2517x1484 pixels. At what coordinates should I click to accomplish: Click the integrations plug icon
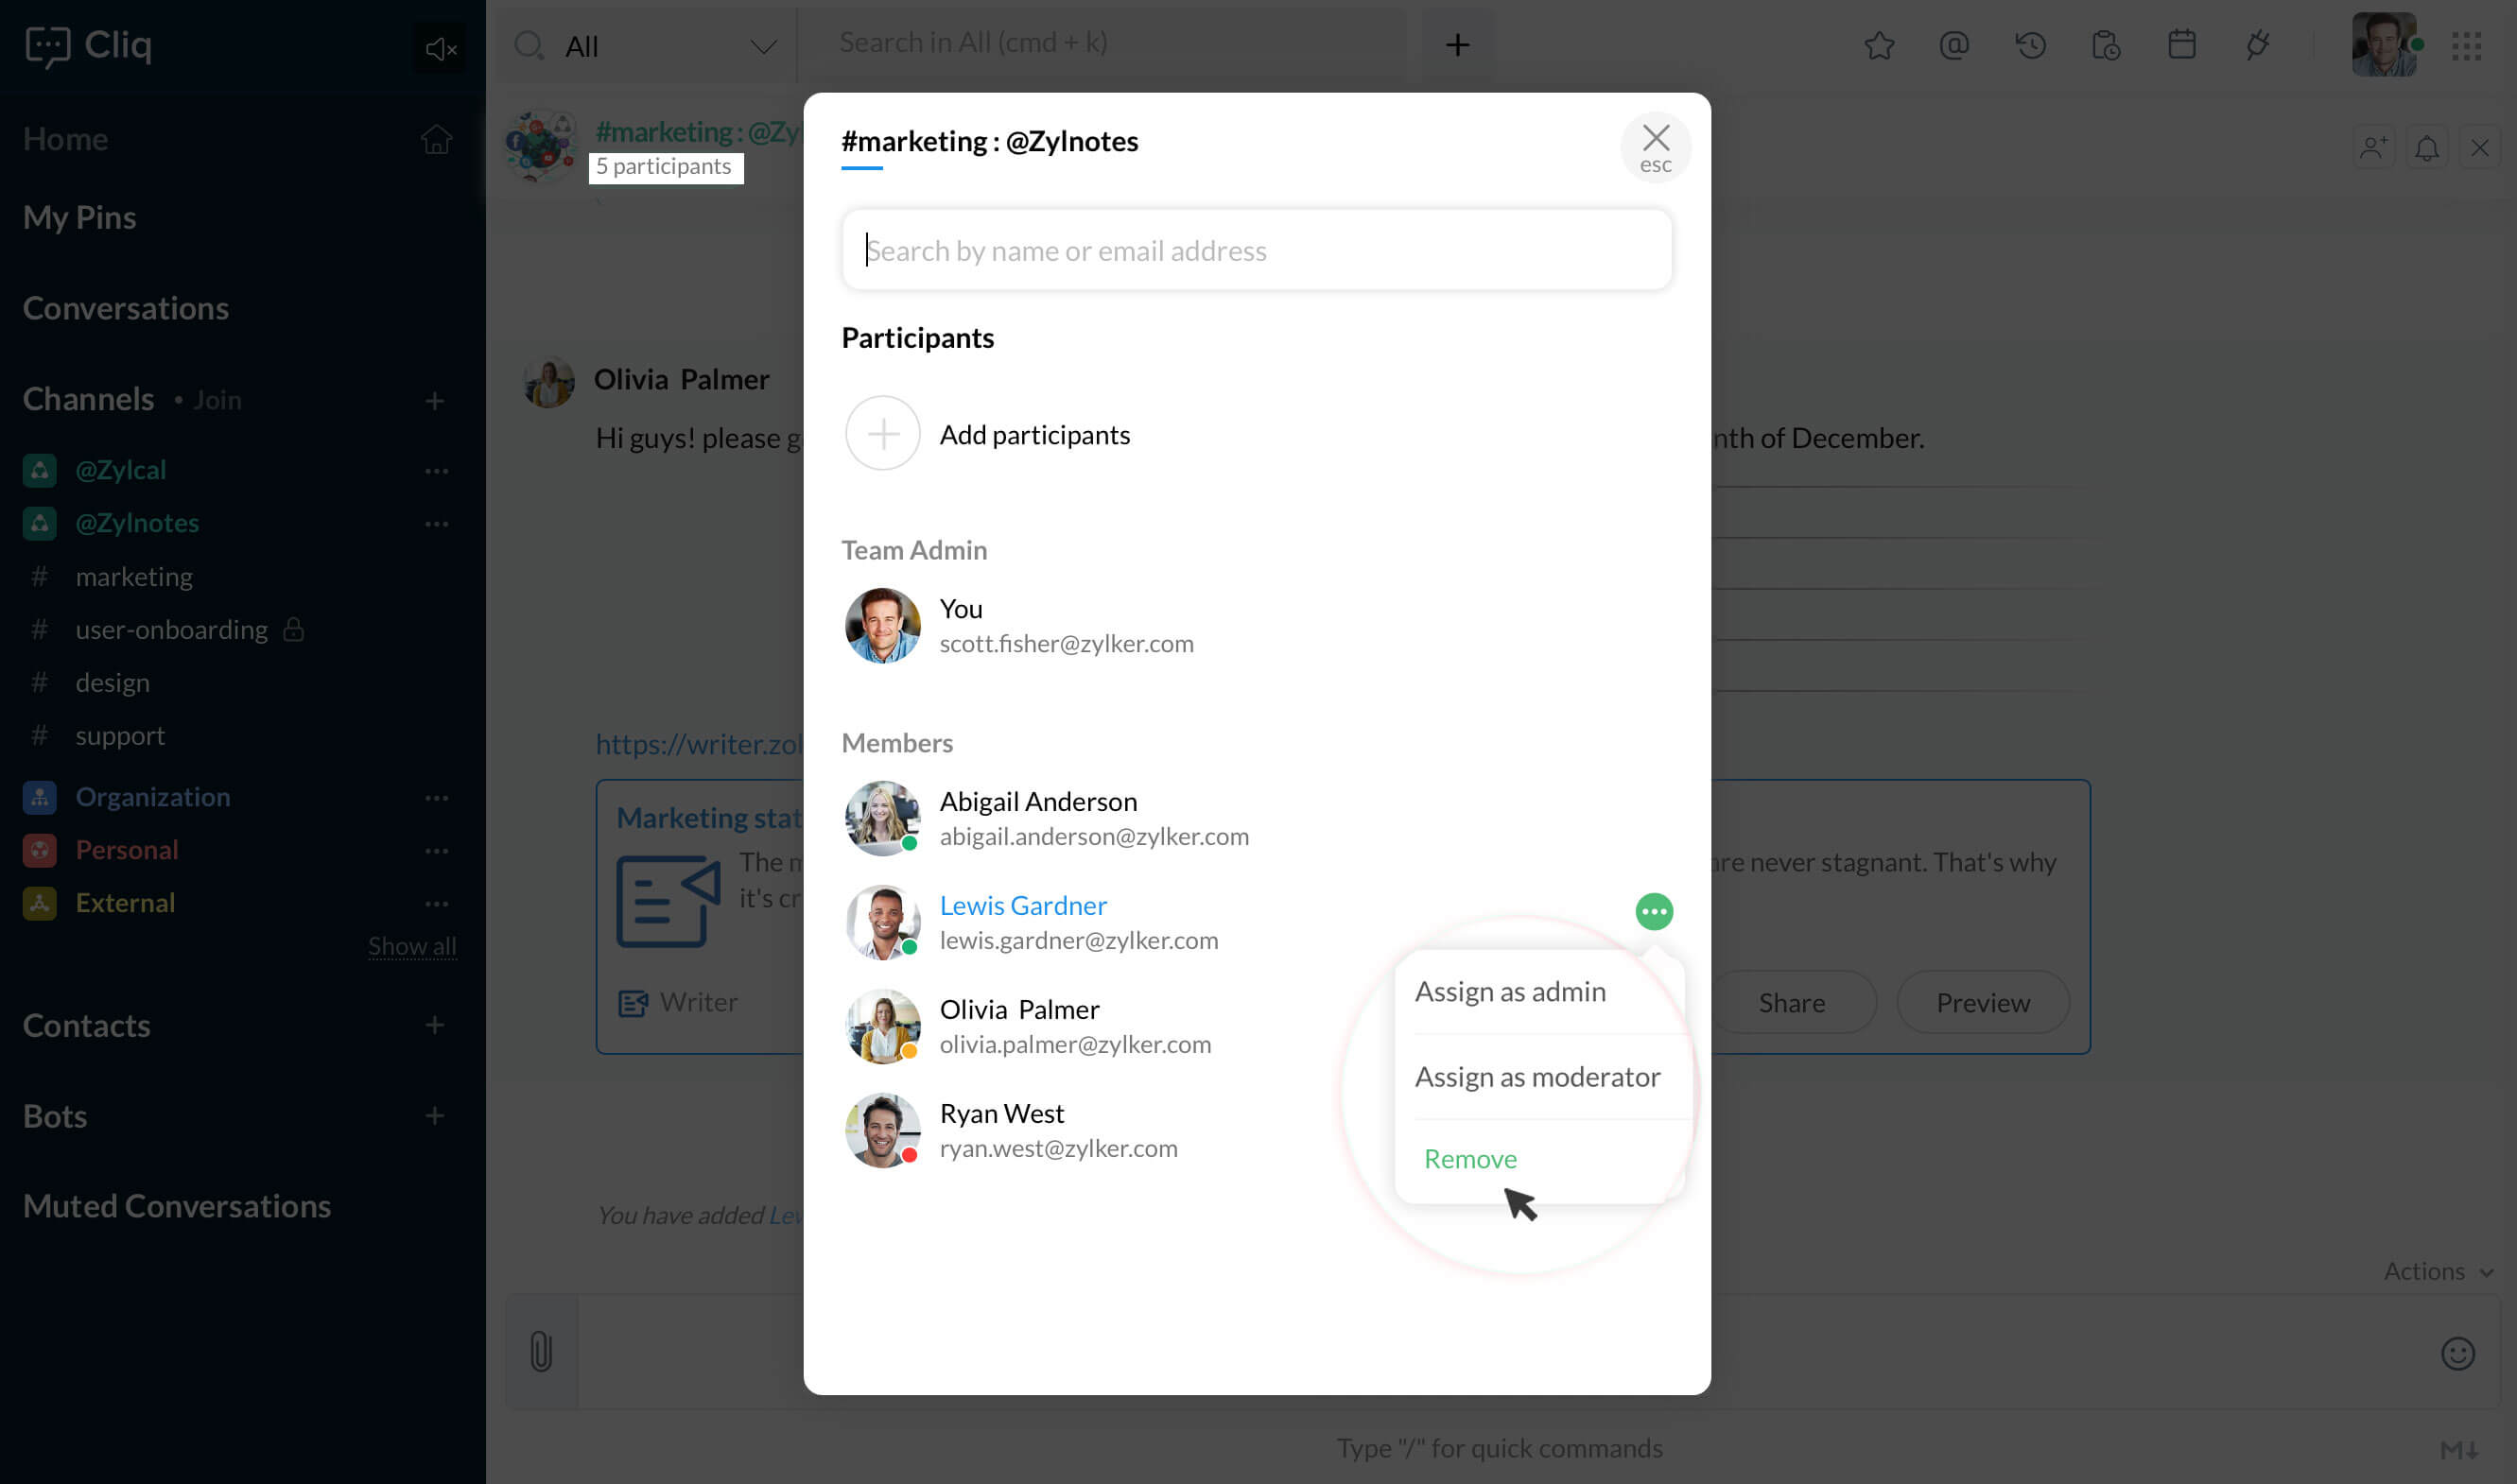pos(2257,45)
